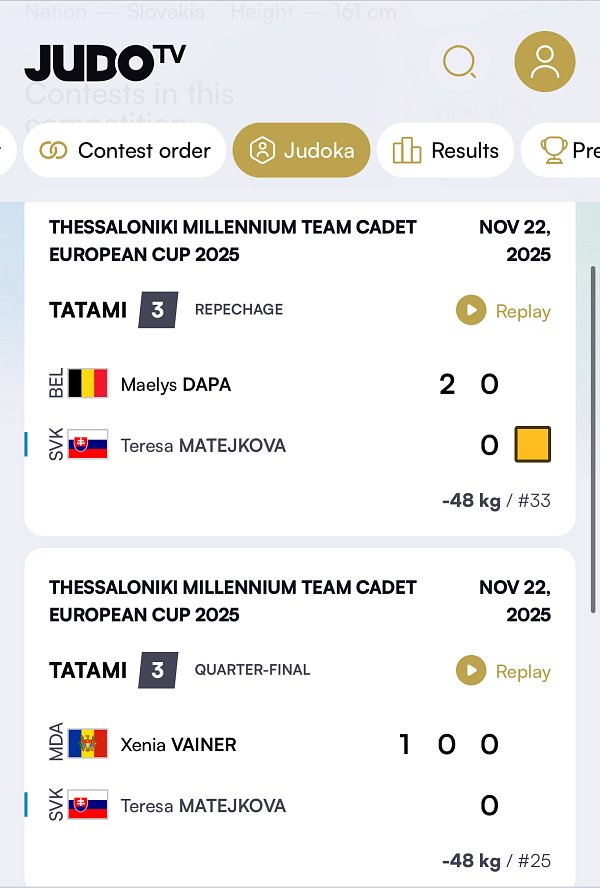
Task: Click Slovakia flag in quarter-final contest
Action: pyautogui.click(x=88, y=805)
